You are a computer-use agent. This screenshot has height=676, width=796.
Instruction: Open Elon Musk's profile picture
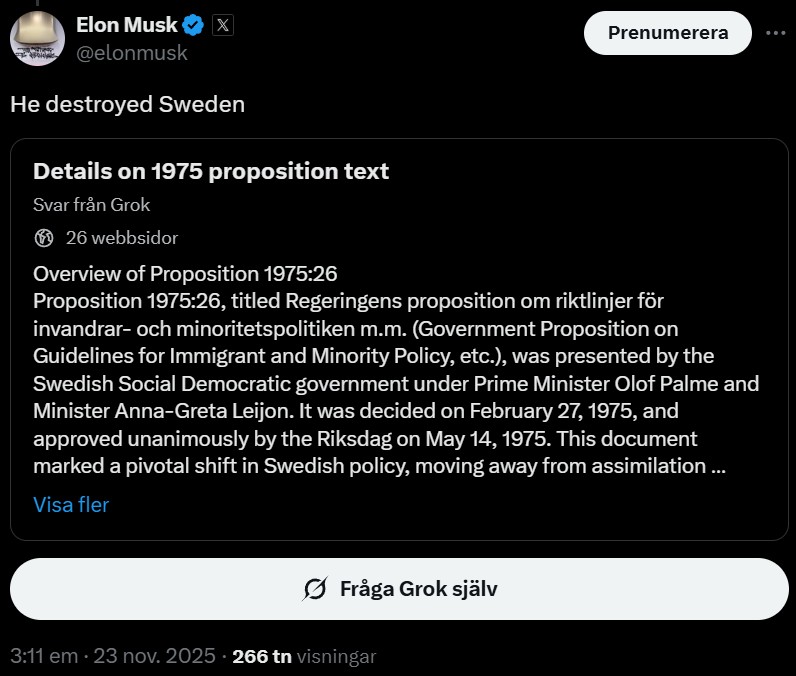pos(38,38)
